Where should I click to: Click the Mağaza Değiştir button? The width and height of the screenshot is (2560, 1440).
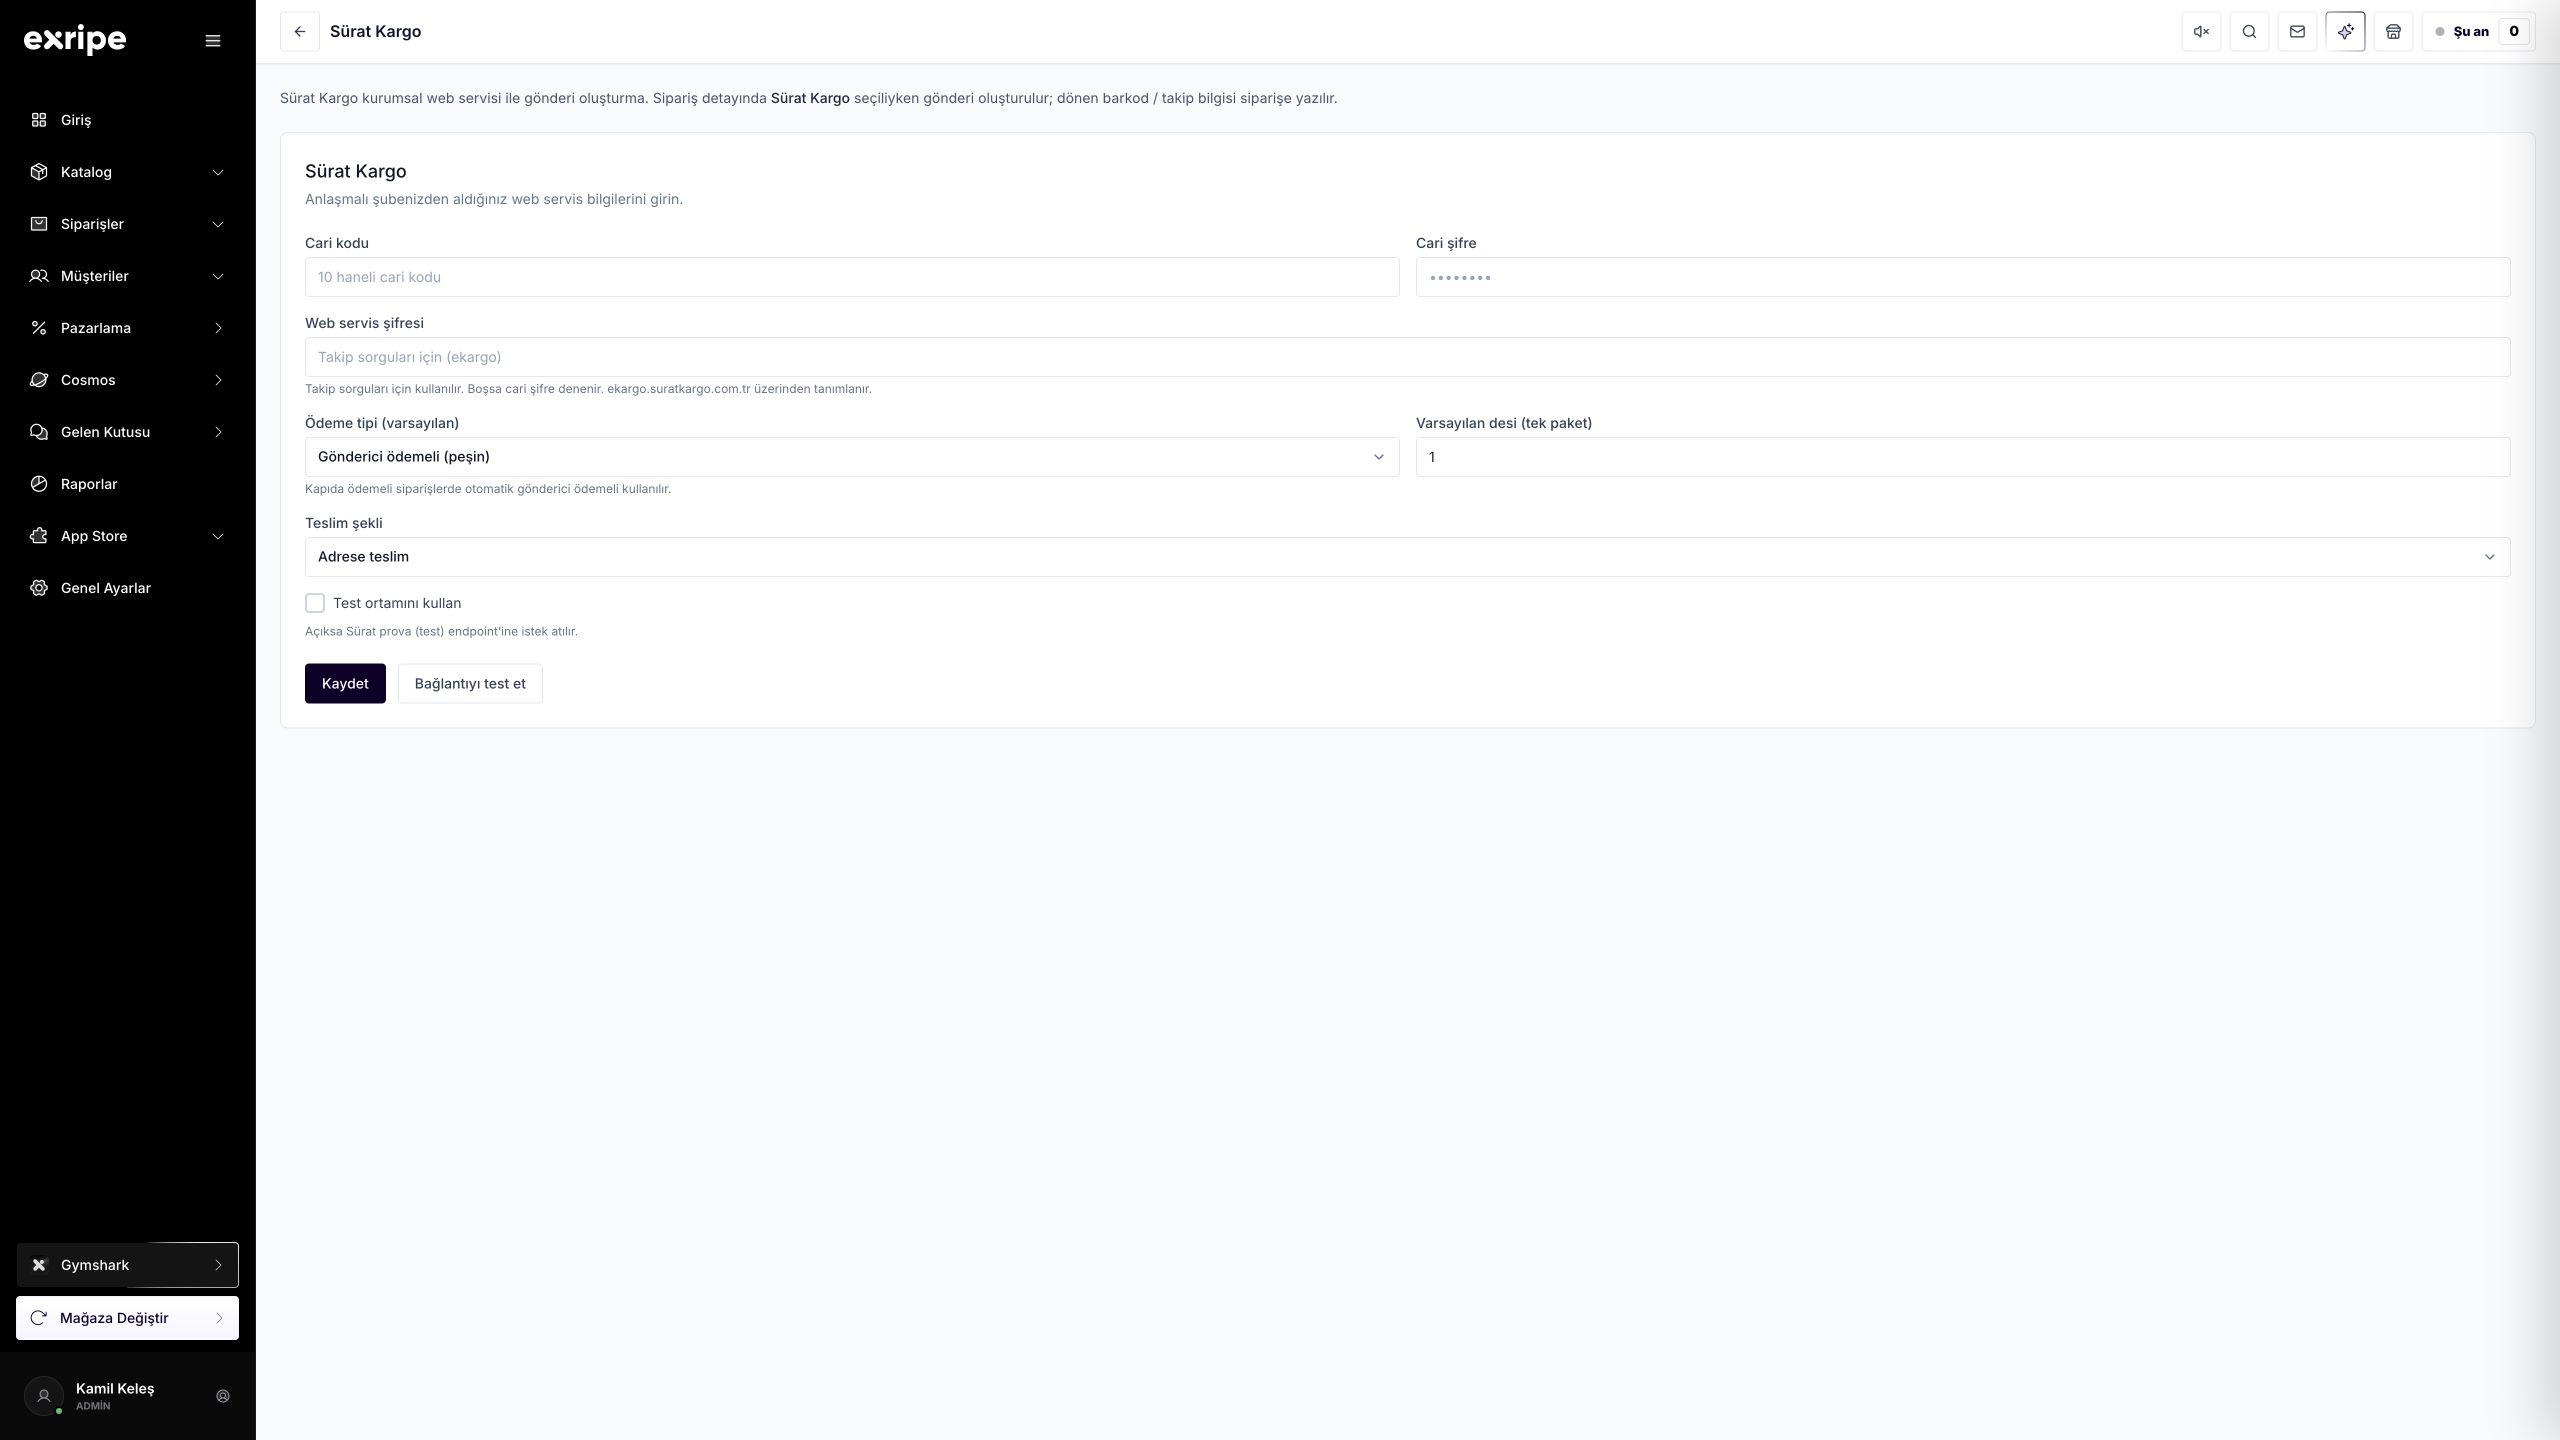pyautogui.click(x=127, y=1318)
